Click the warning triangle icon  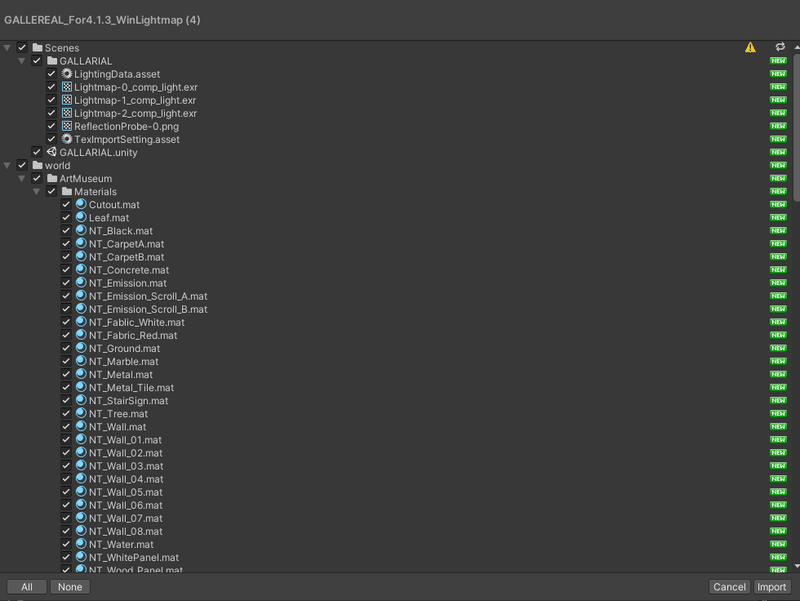point(750,47)
